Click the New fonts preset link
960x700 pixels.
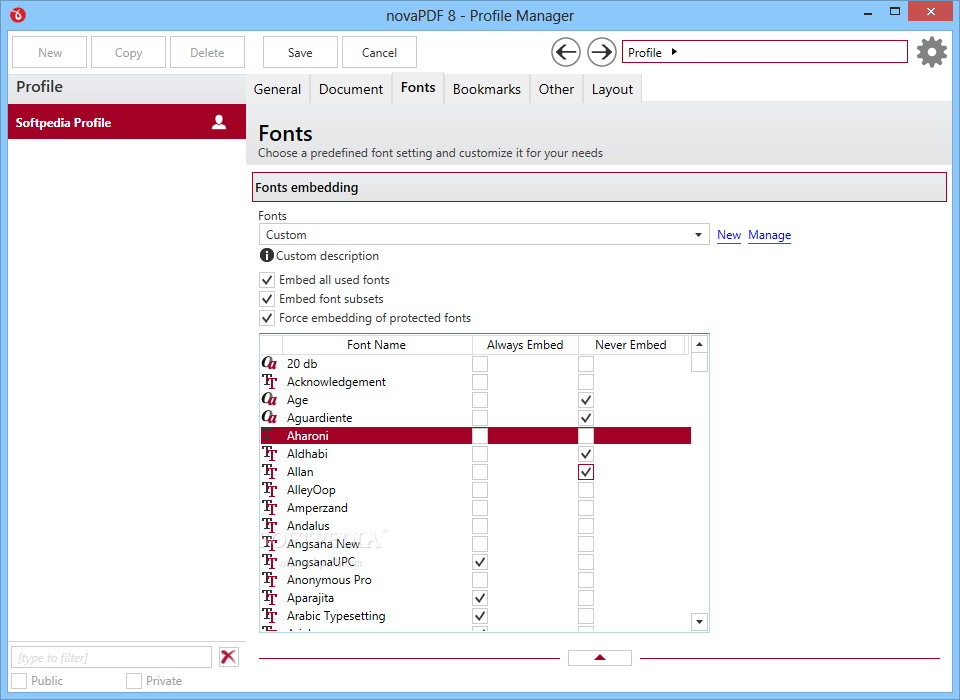(729, 235)
